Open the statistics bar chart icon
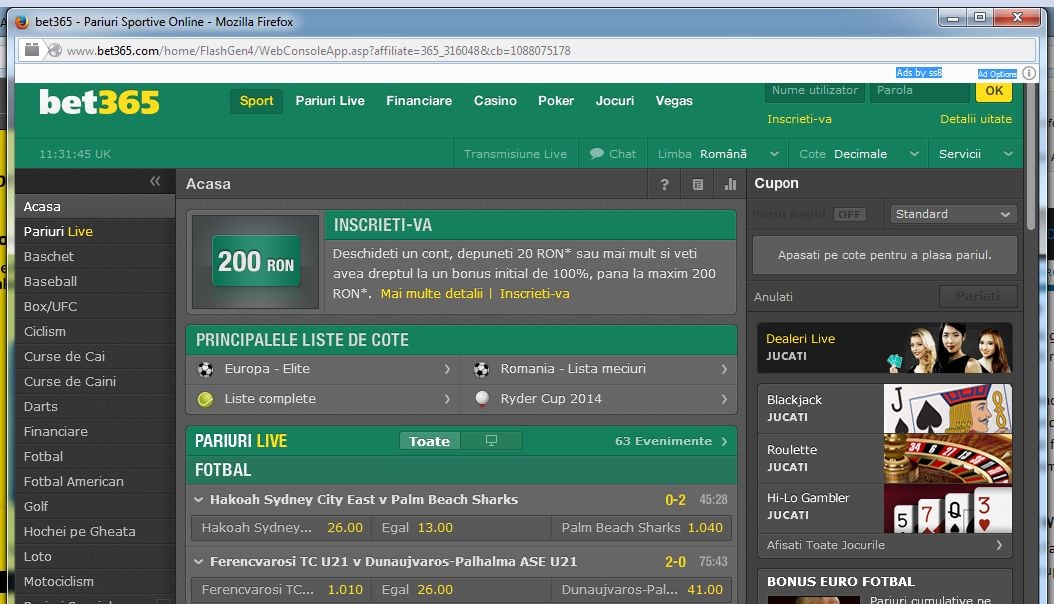The image size is (1054, 604). (x=730, y=184)
